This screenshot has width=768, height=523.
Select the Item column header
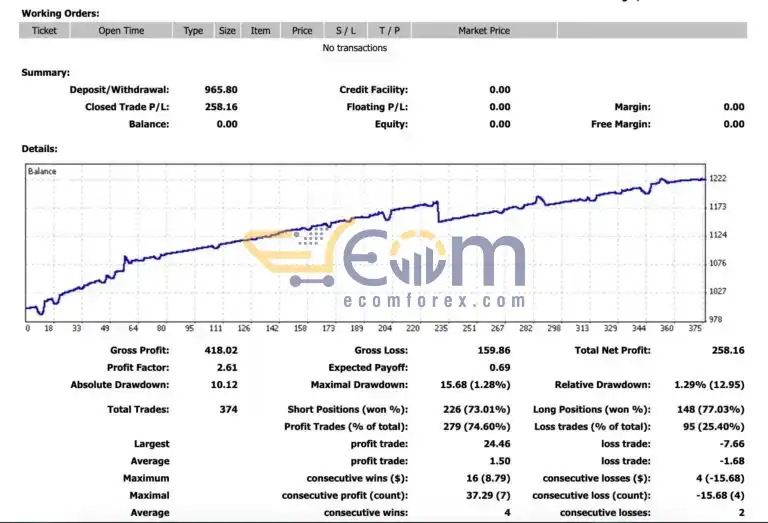(260, 30)
